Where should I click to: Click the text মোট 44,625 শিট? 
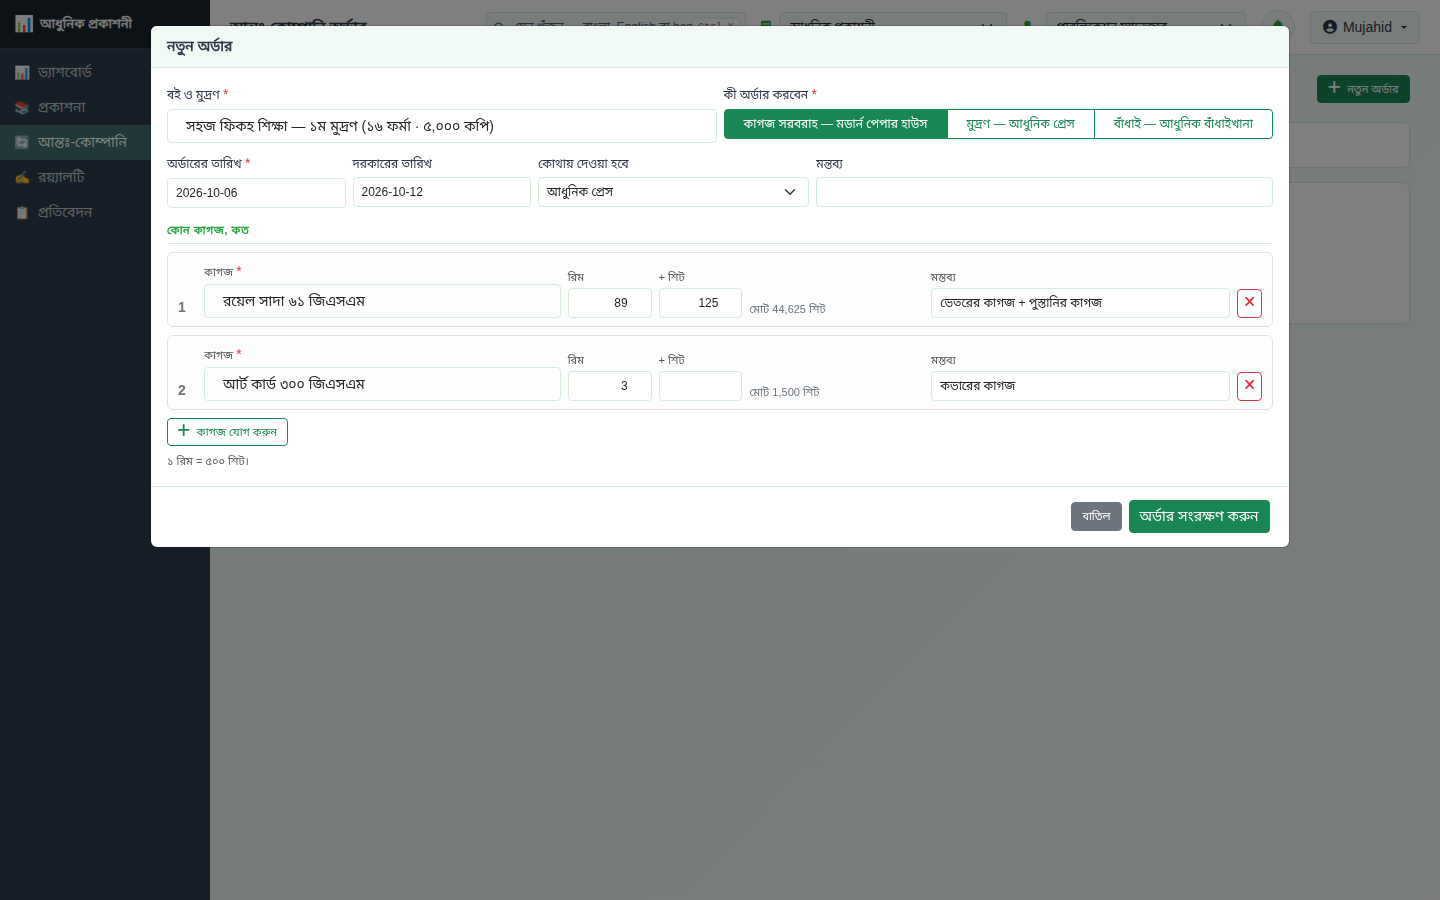pos(788,309)
